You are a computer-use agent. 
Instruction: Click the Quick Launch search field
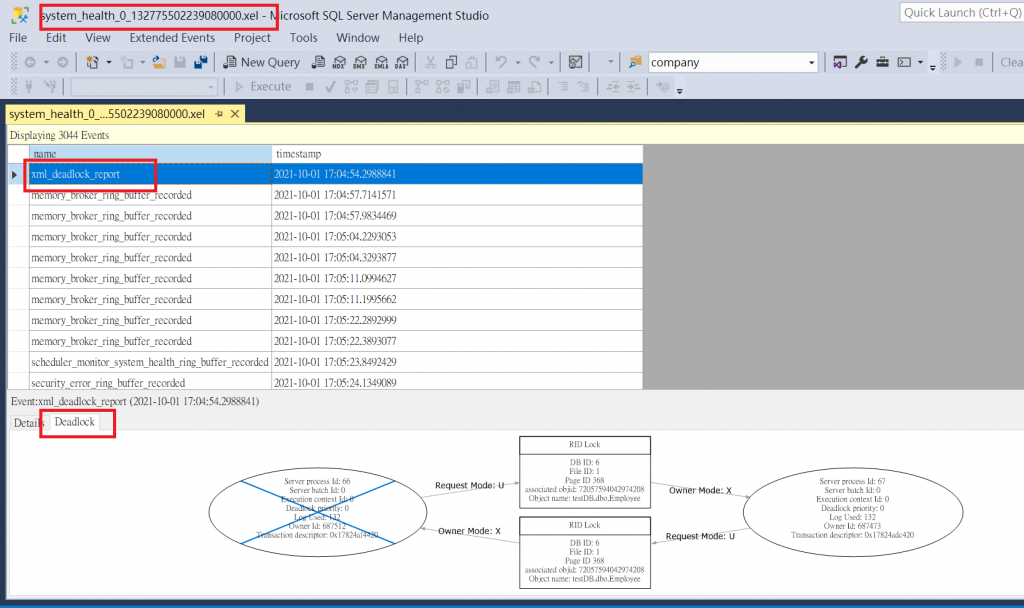tap(961, 12)
